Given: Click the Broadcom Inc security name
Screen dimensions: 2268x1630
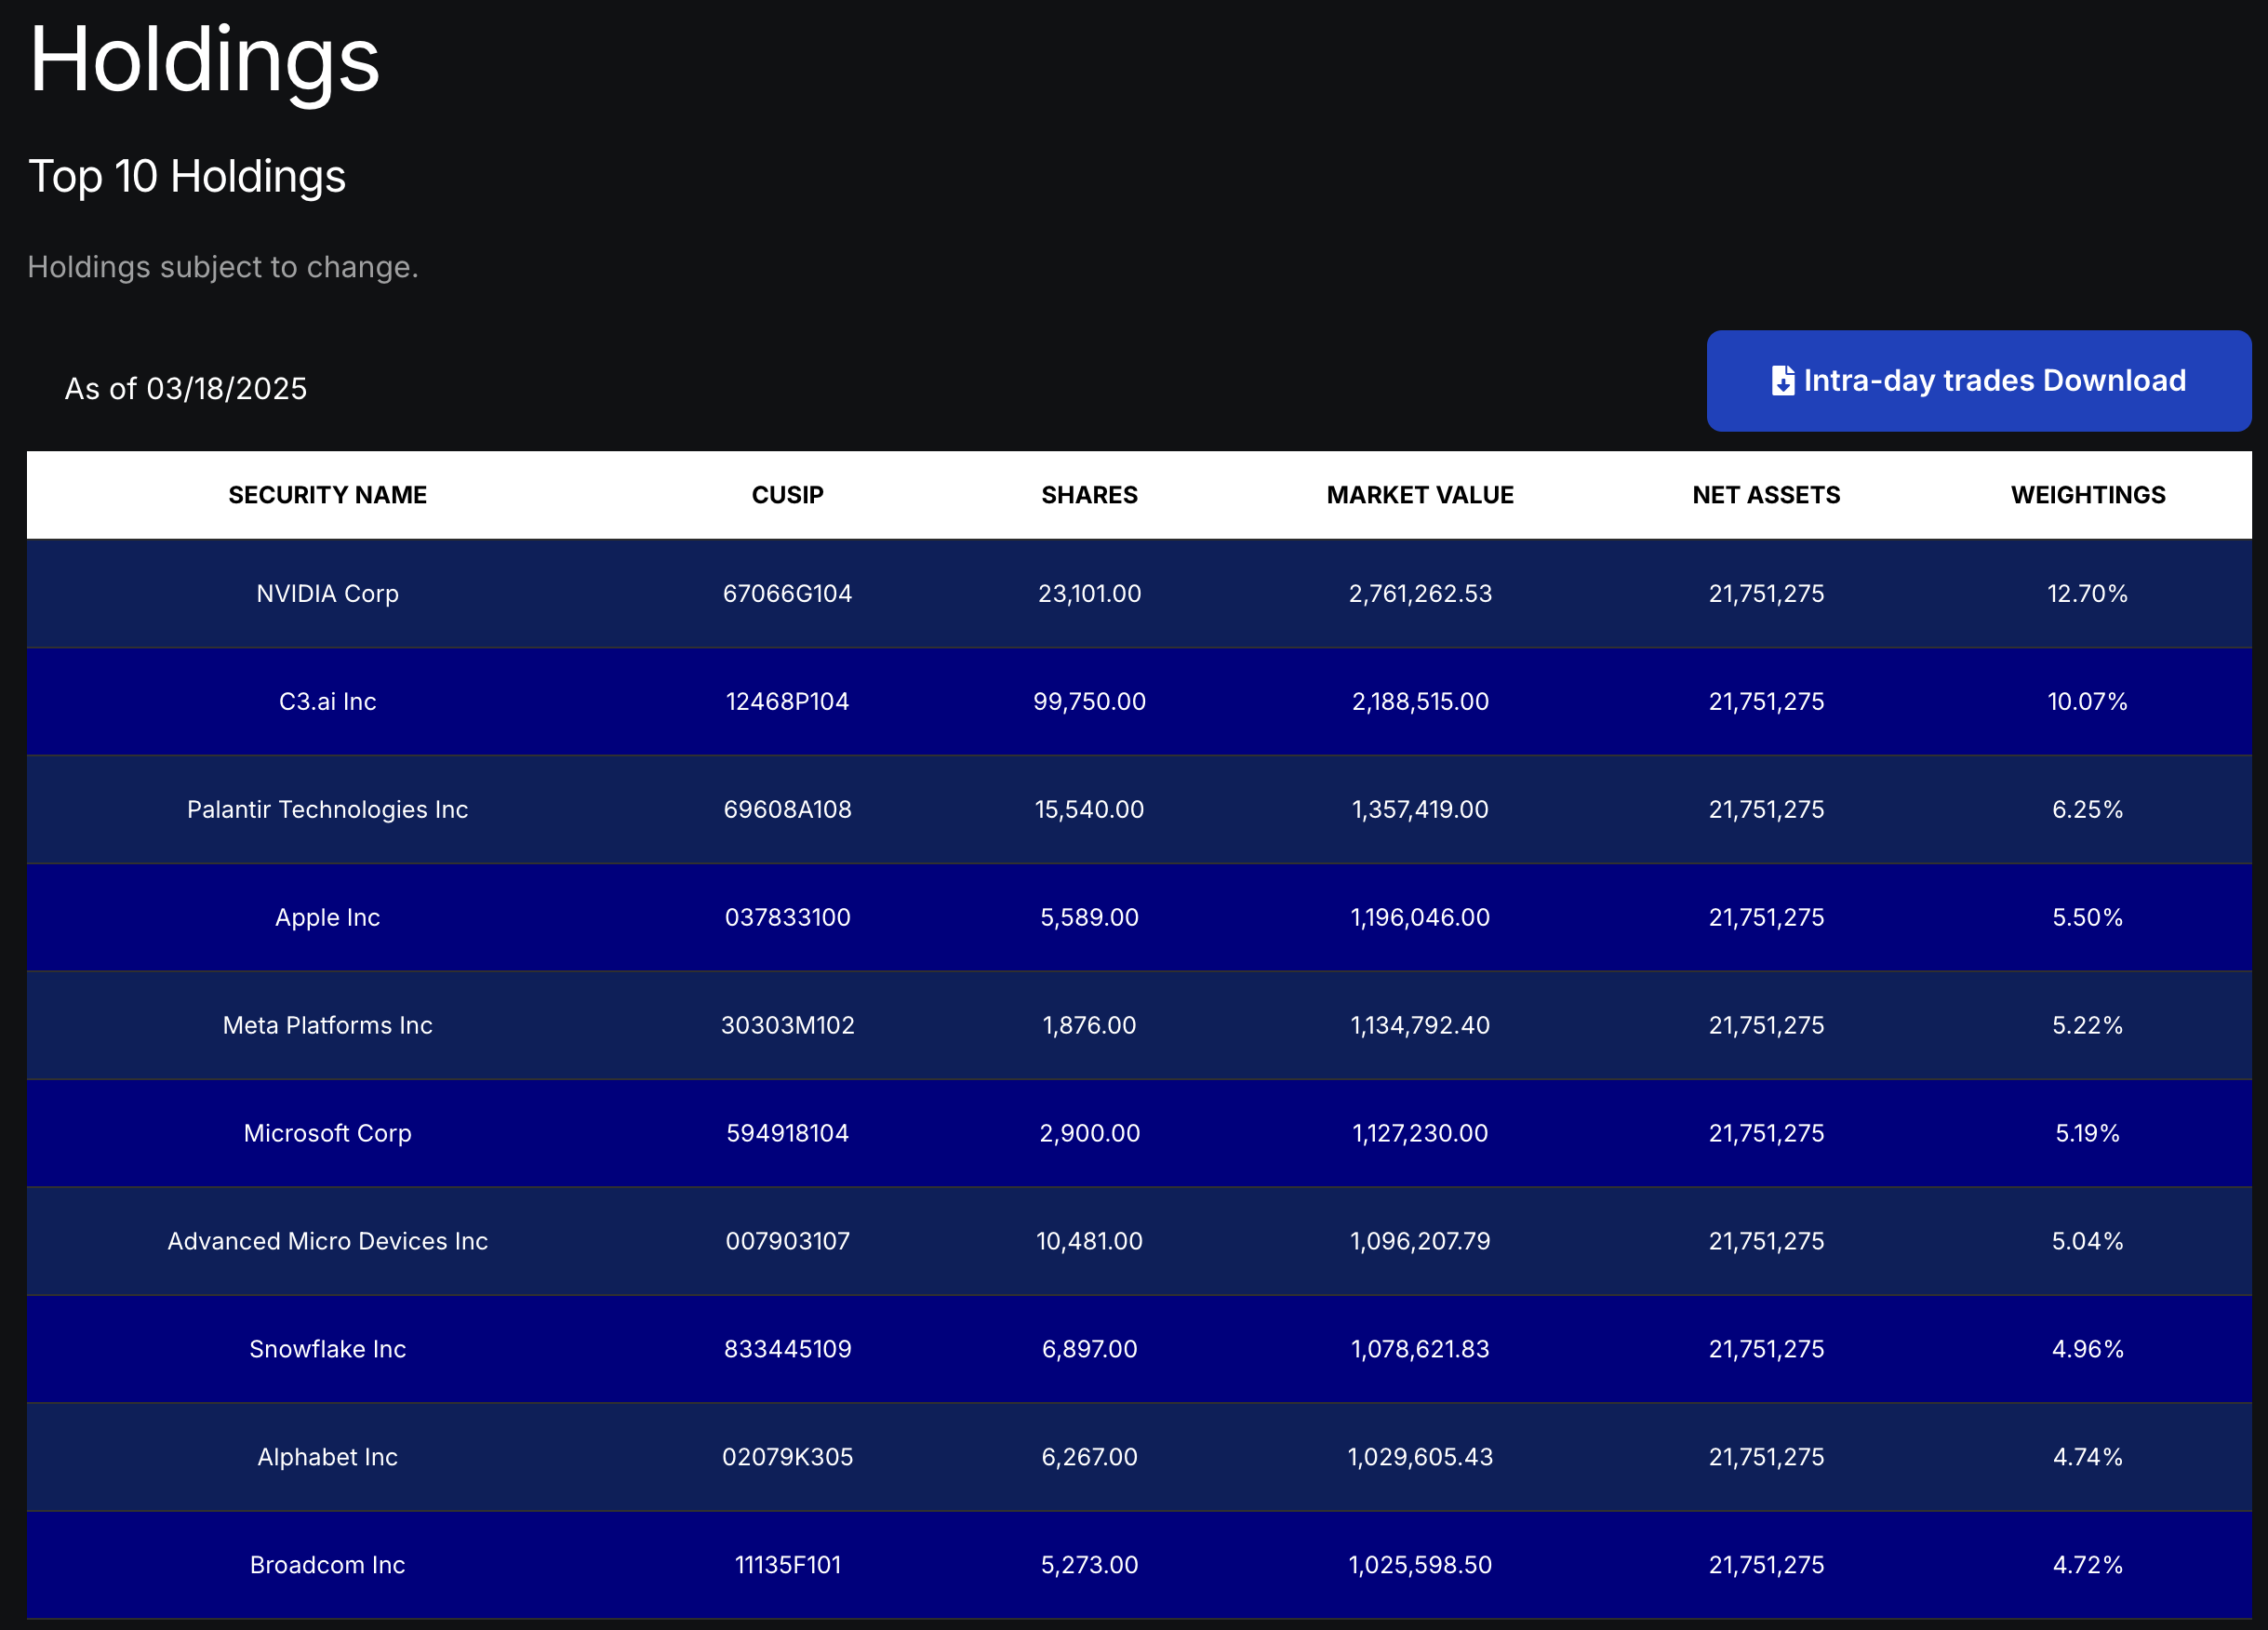Looking at the screenshot, I should coord(327,1566).
